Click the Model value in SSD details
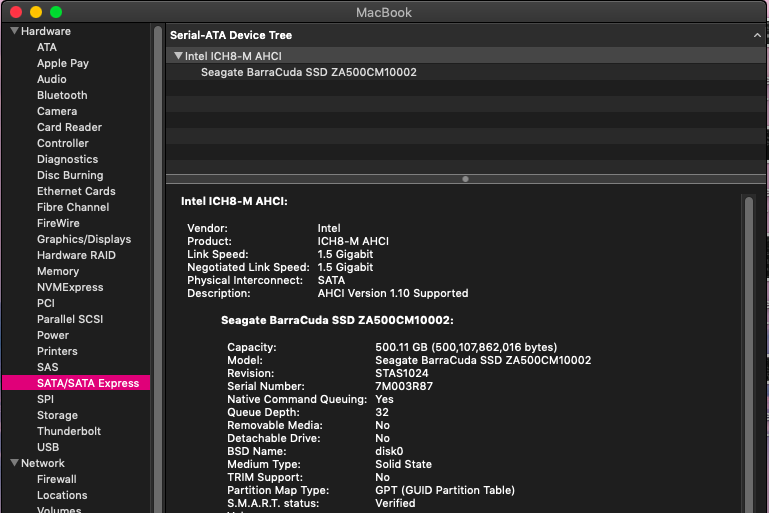The image size is (769, 513). point(483,360)
